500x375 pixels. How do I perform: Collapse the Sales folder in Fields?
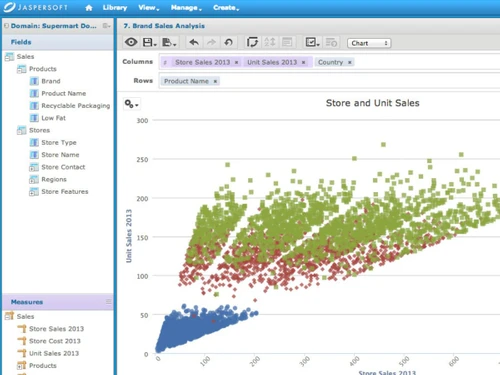point(9,57)
